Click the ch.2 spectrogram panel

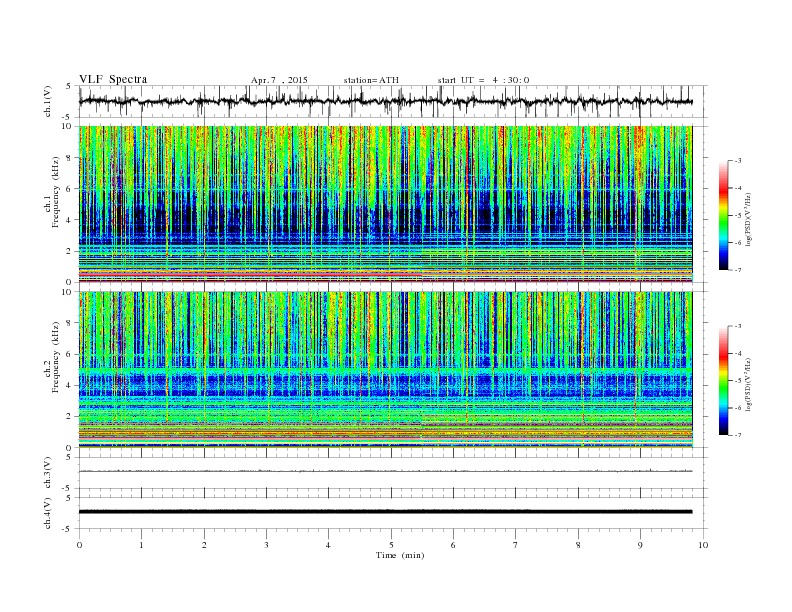[x=385, y=369]
